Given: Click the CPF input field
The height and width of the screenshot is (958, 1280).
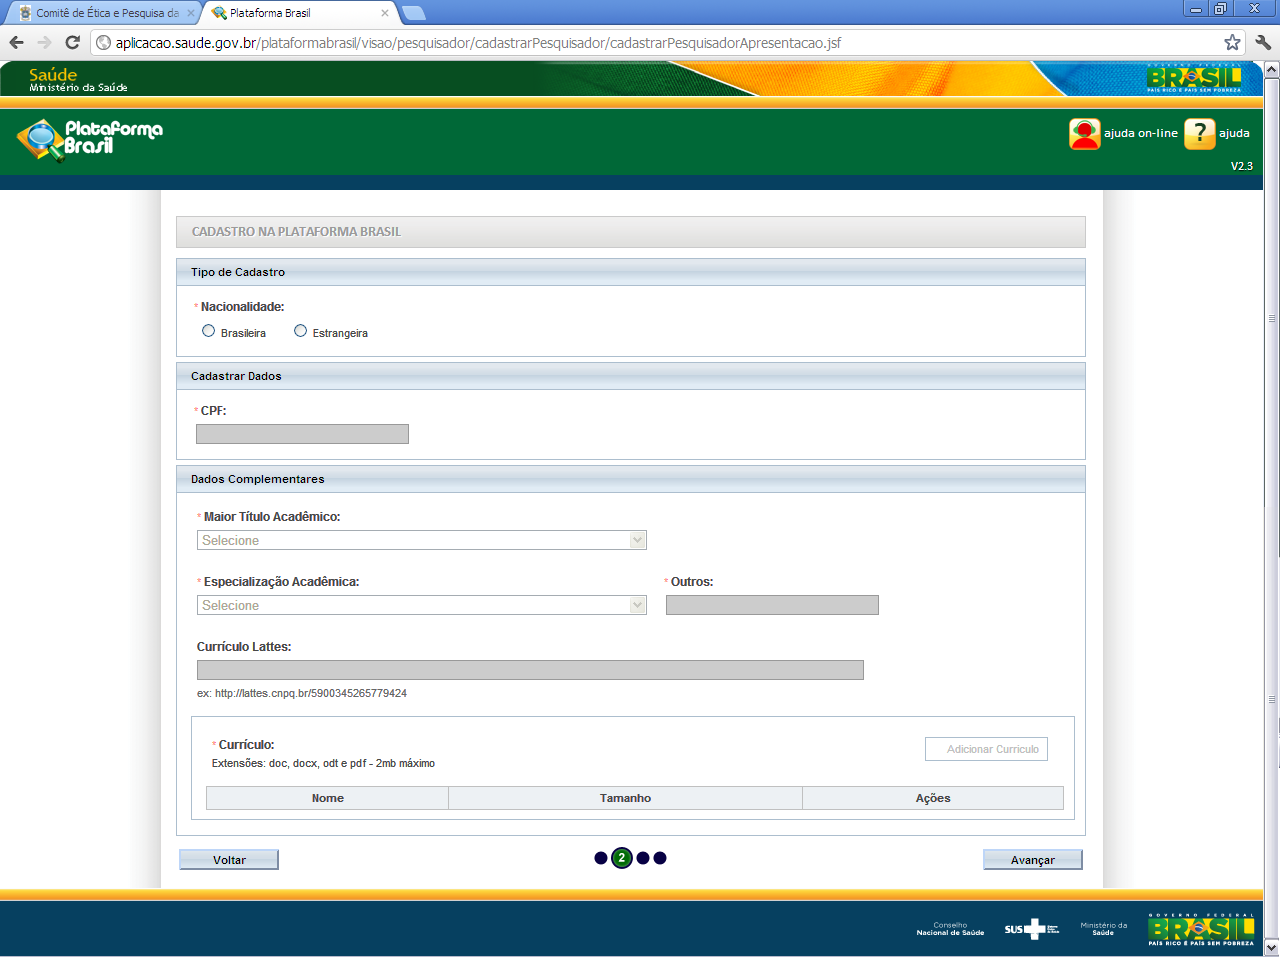Looking at the screenshot, I should (x=302, y=434).
